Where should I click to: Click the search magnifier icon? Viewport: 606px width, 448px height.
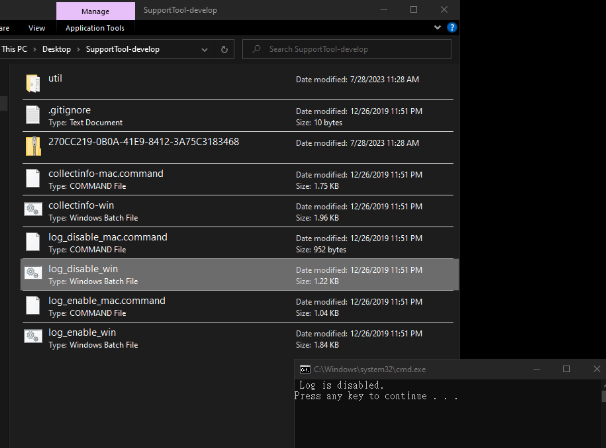coord(256,49)
